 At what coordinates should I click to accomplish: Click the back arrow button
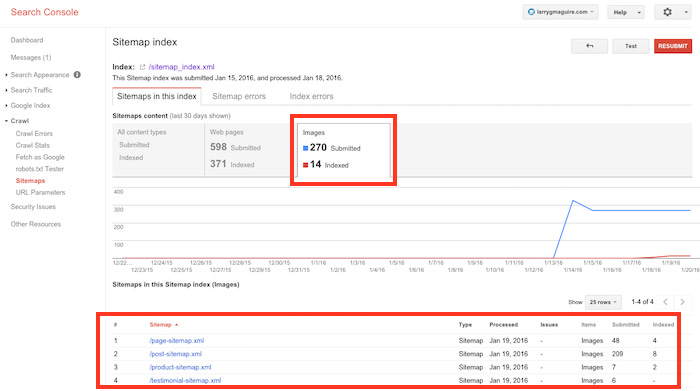[589, 46]
